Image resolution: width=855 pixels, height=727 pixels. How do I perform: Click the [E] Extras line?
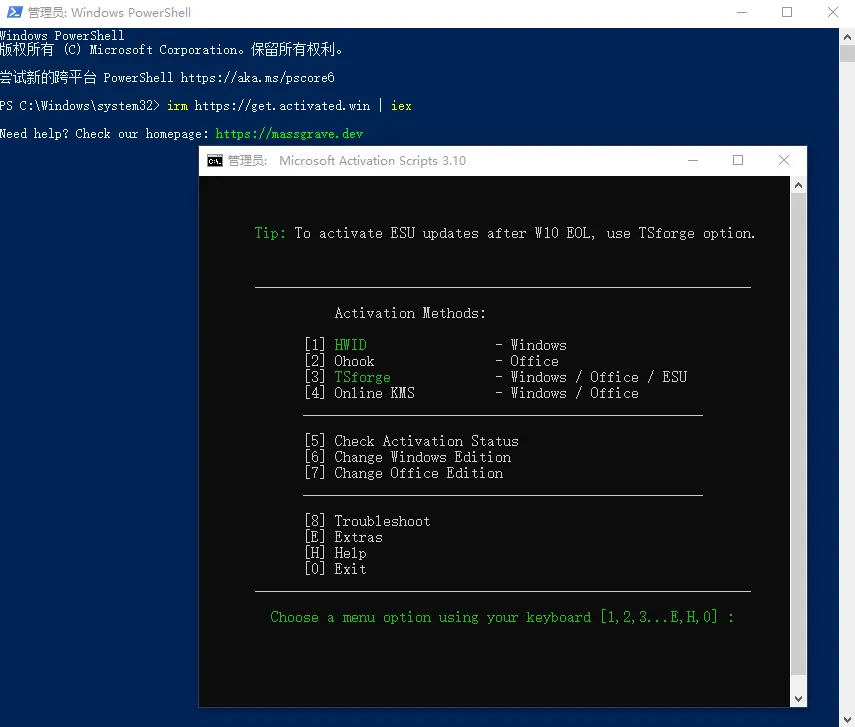[x=344, y=537]
